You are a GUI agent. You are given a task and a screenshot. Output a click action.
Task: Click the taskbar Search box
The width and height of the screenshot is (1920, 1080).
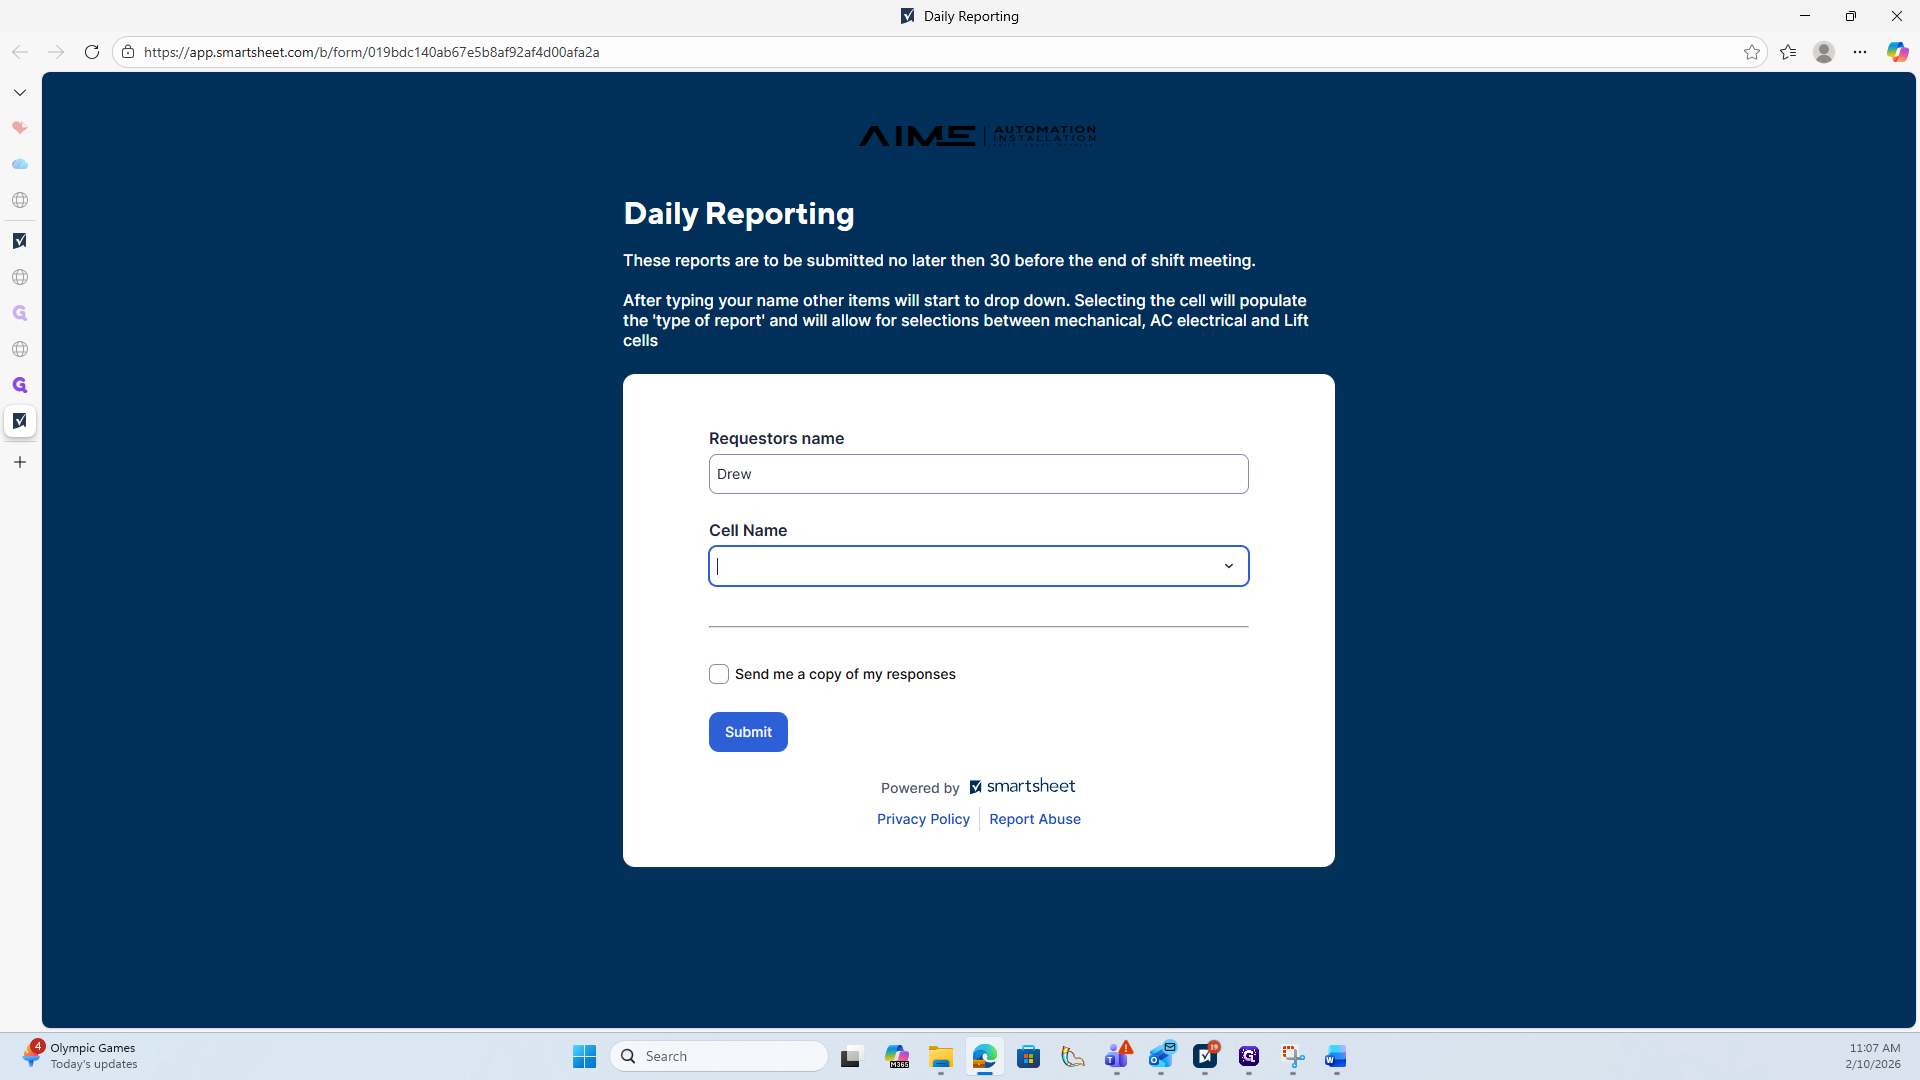pos(719,1056)
